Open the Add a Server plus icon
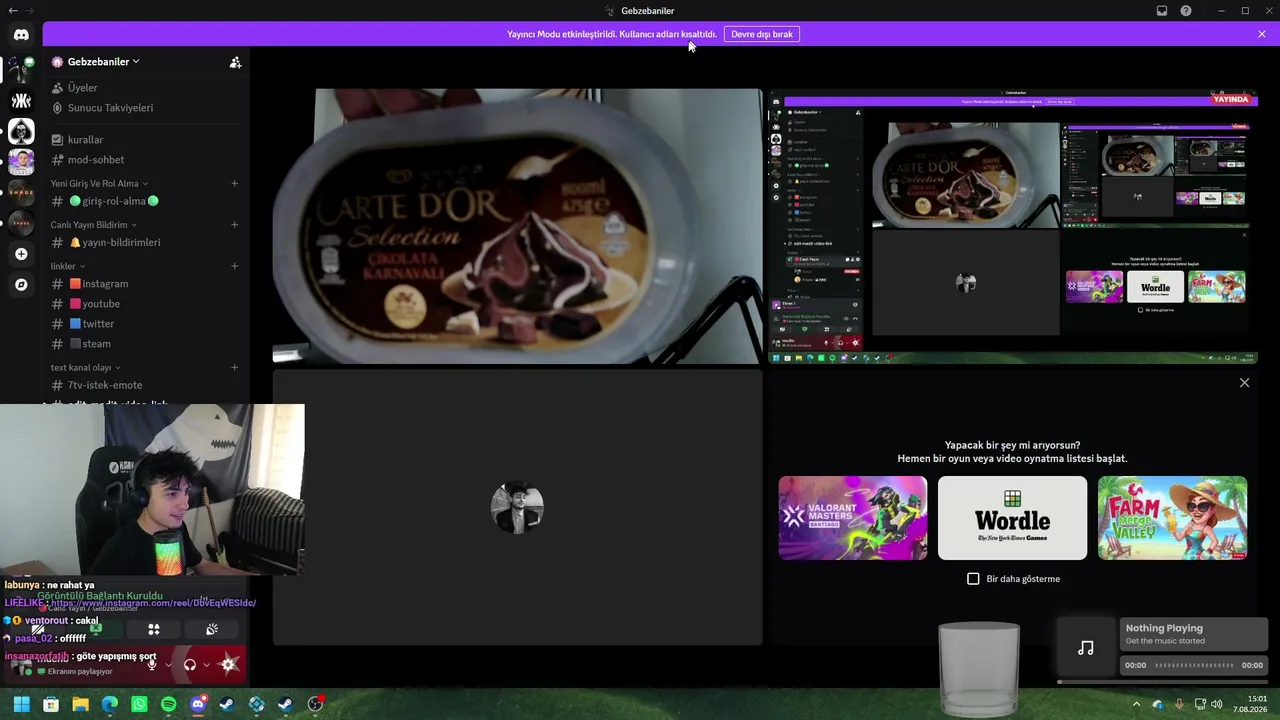 tap(21, 254)
